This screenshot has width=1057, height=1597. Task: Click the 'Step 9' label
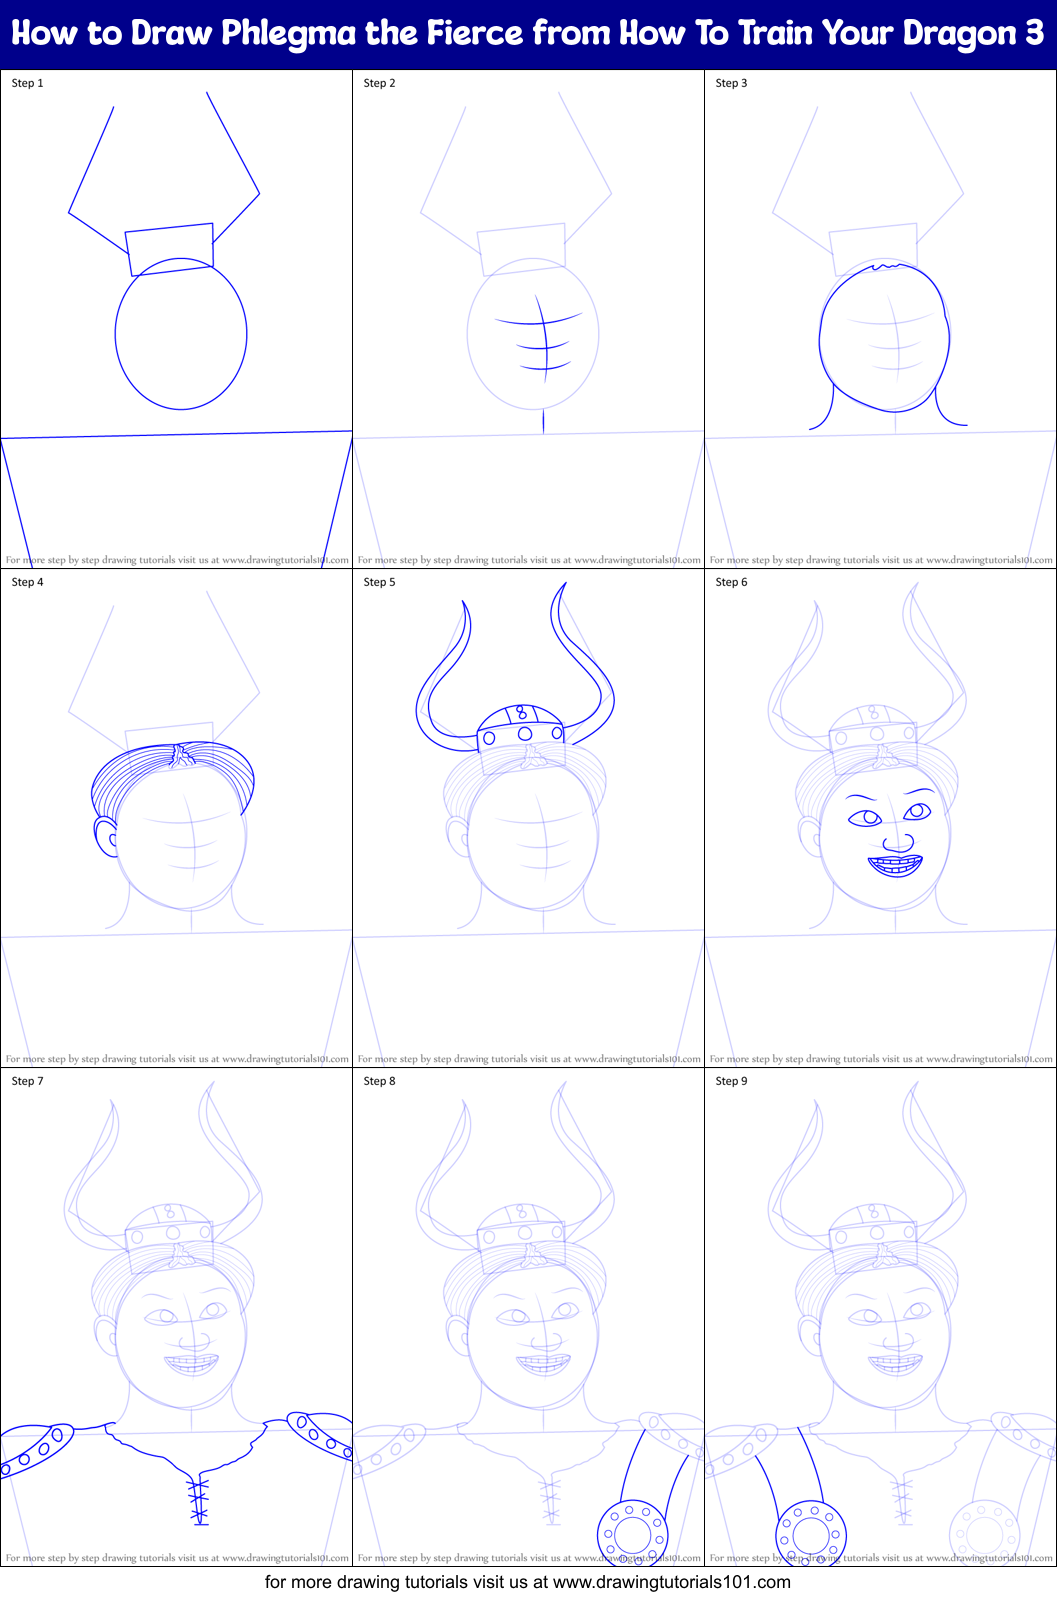731,1081
